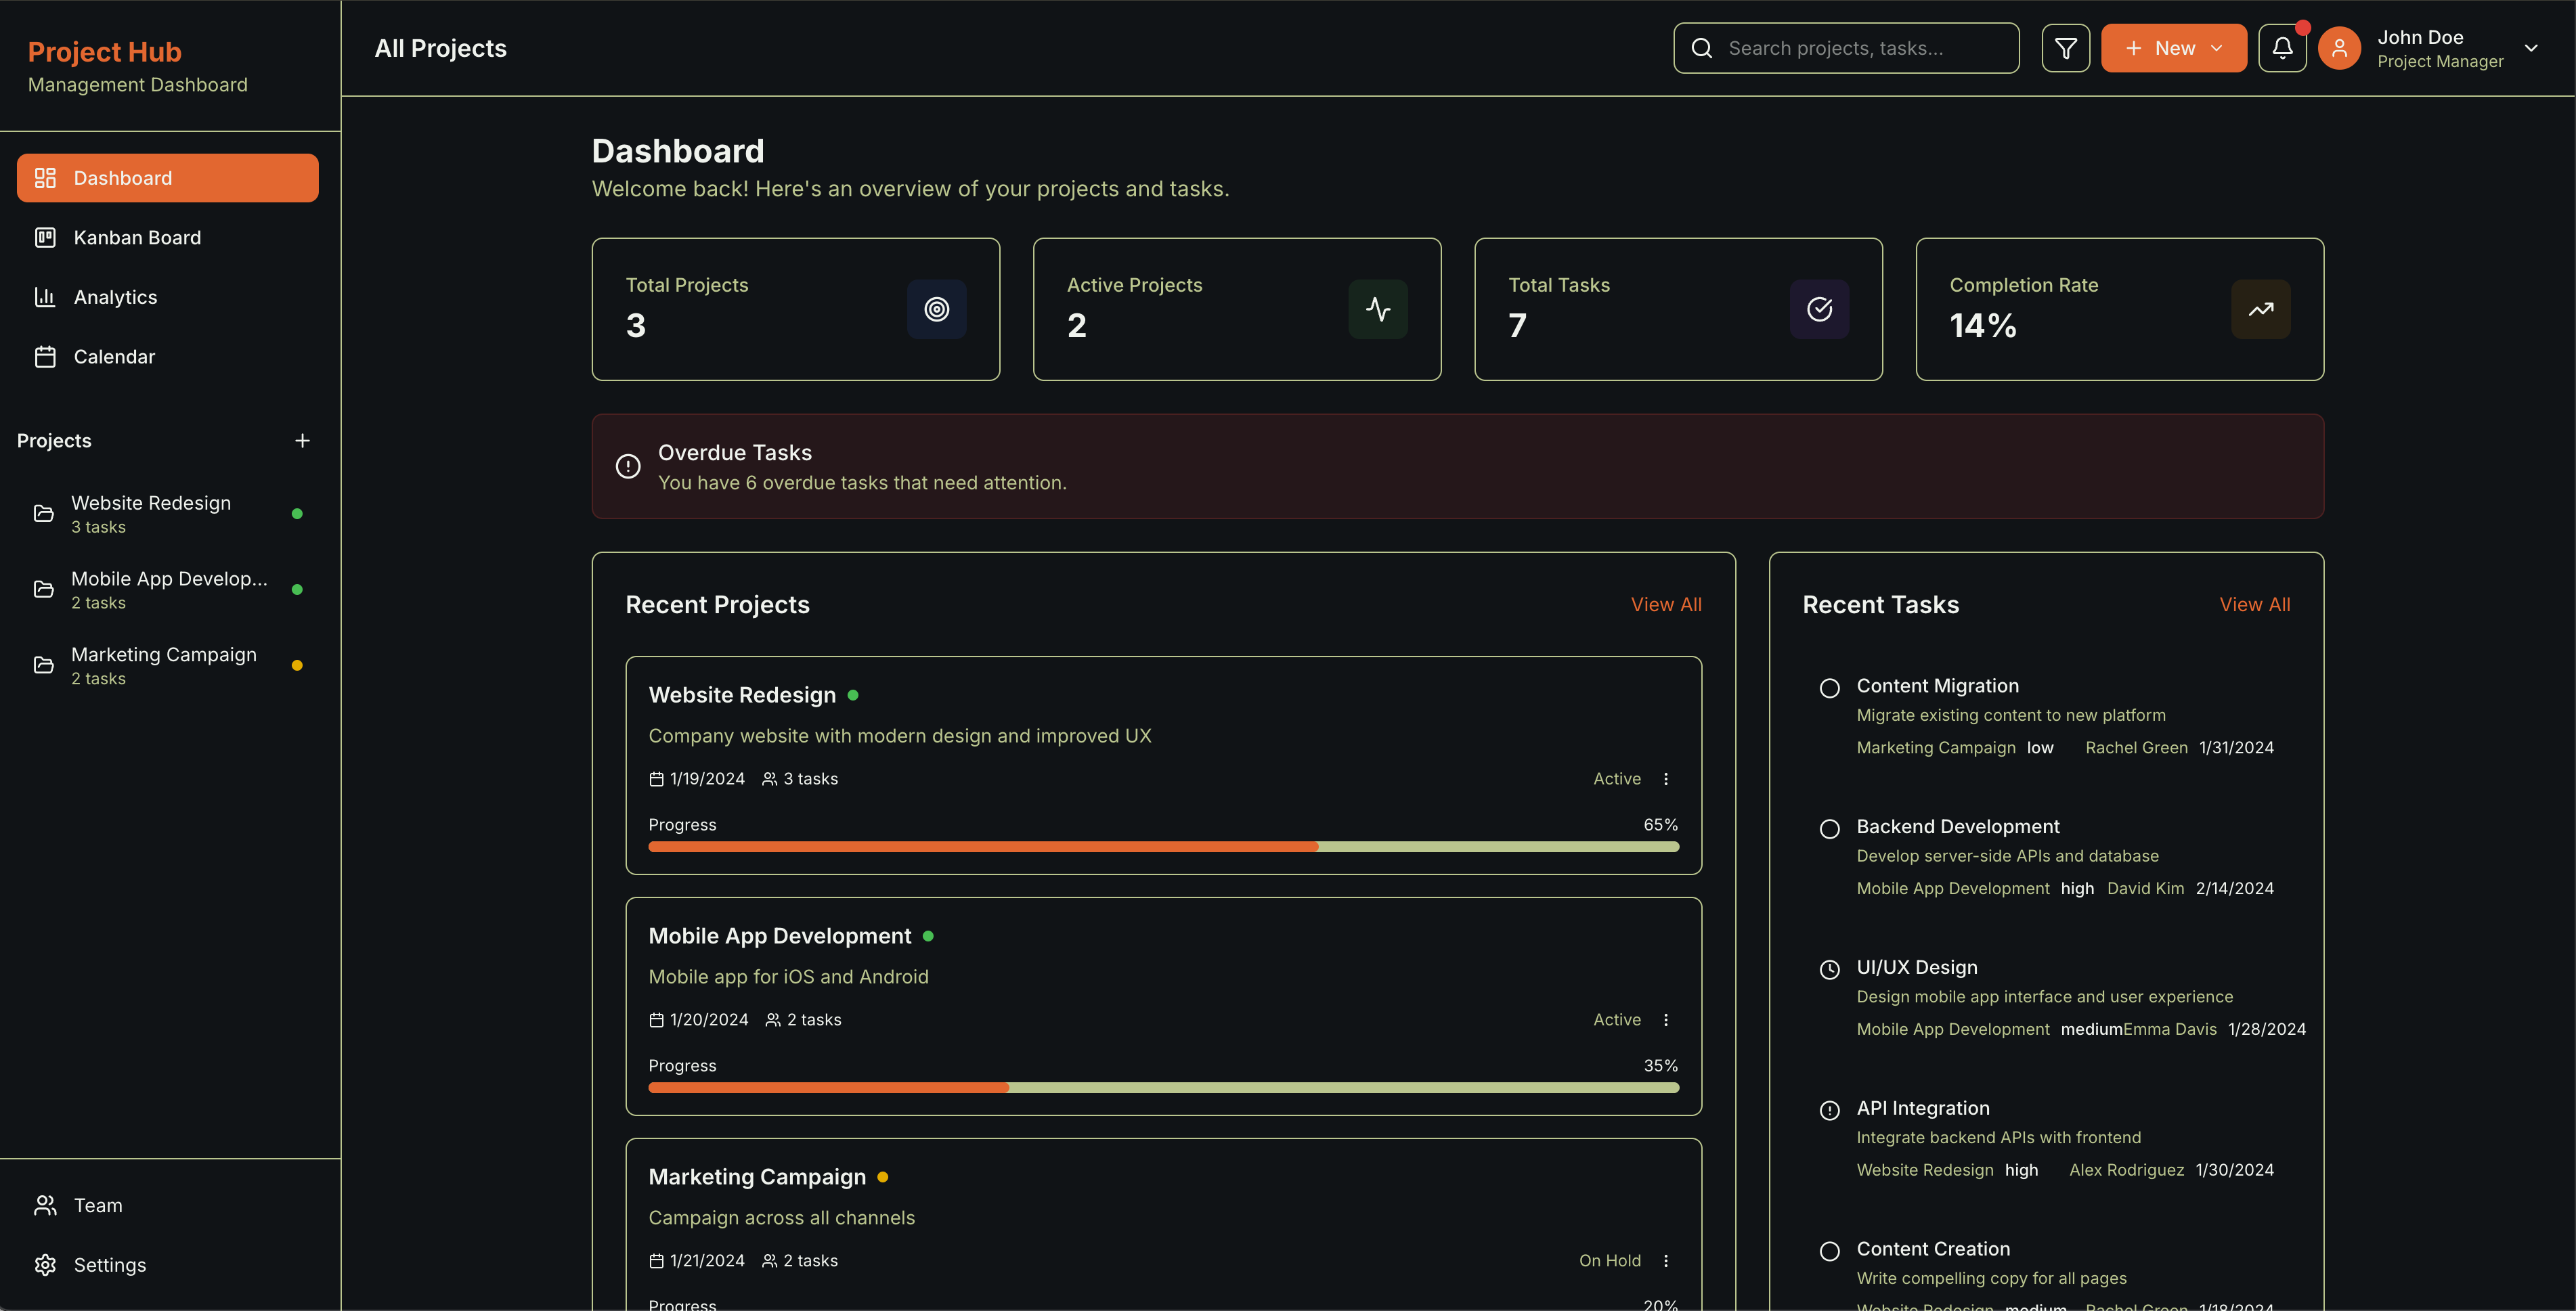Open Analytics page
The height and width of the screenshot is (1311, 2576).
[168, 297]
